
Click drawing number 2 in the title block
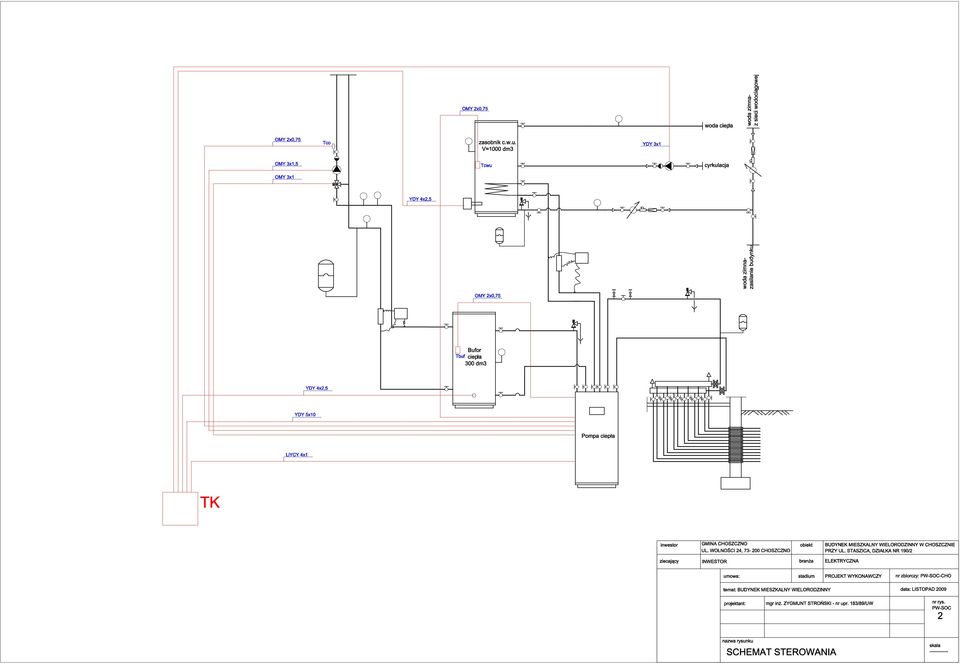[x=940, y=617]
